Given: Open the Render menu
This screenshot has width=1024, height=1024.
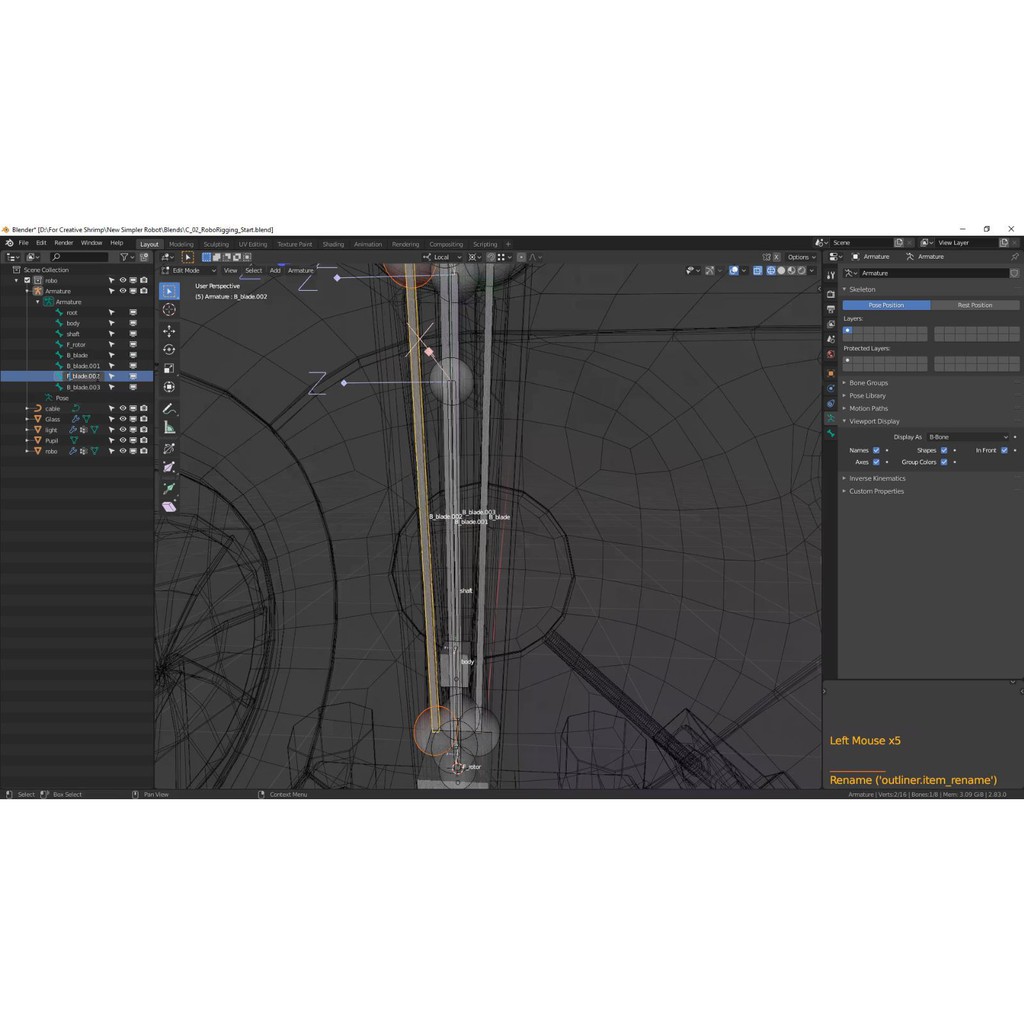Looking at the screenshot, I should (63, 243).
